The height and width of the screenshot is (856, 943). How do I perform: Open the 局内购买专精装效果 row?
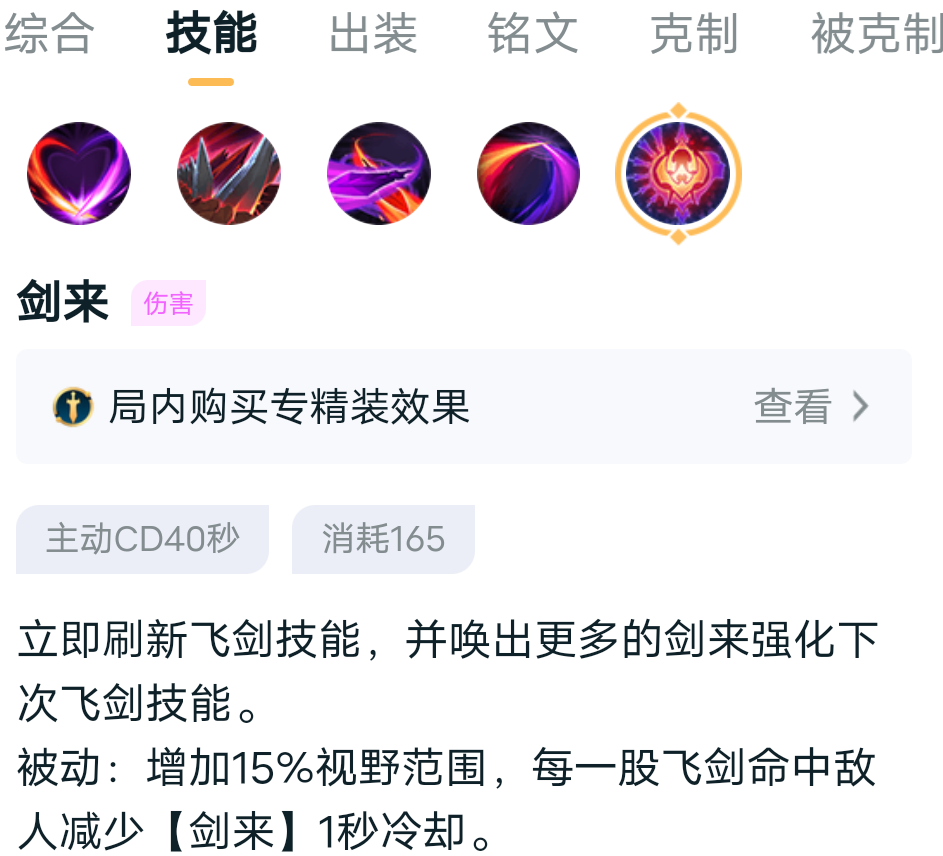tap(464, 407)
